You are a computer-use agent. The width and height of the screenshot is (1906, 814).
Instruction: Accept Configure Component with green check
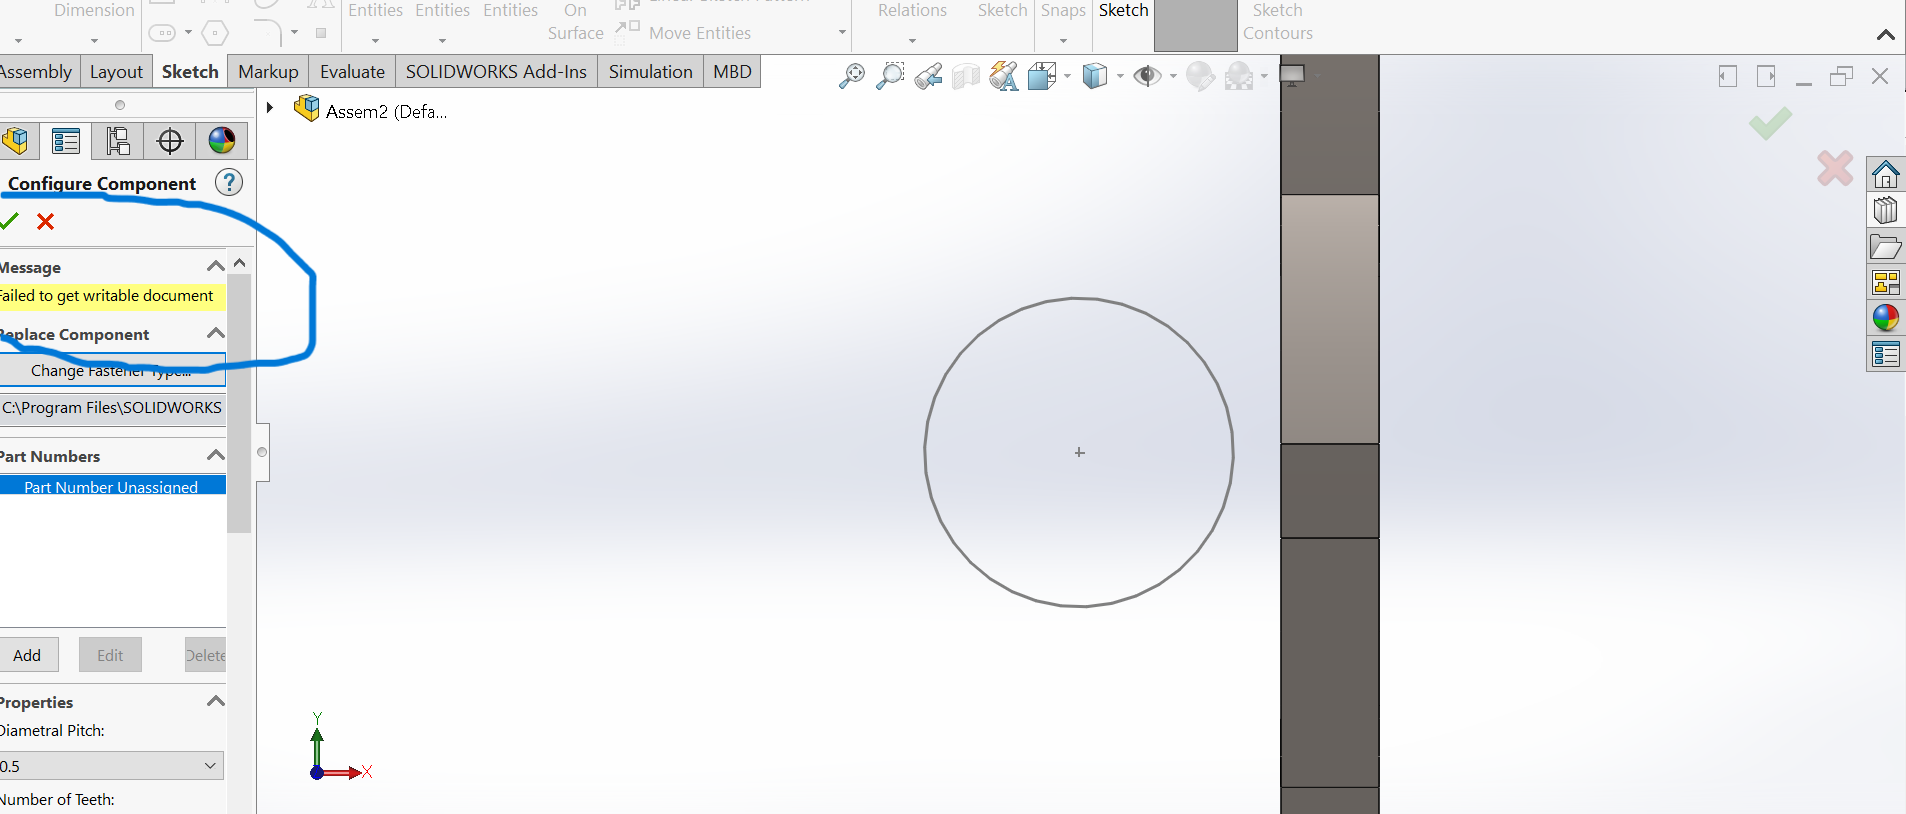[9, 221]
